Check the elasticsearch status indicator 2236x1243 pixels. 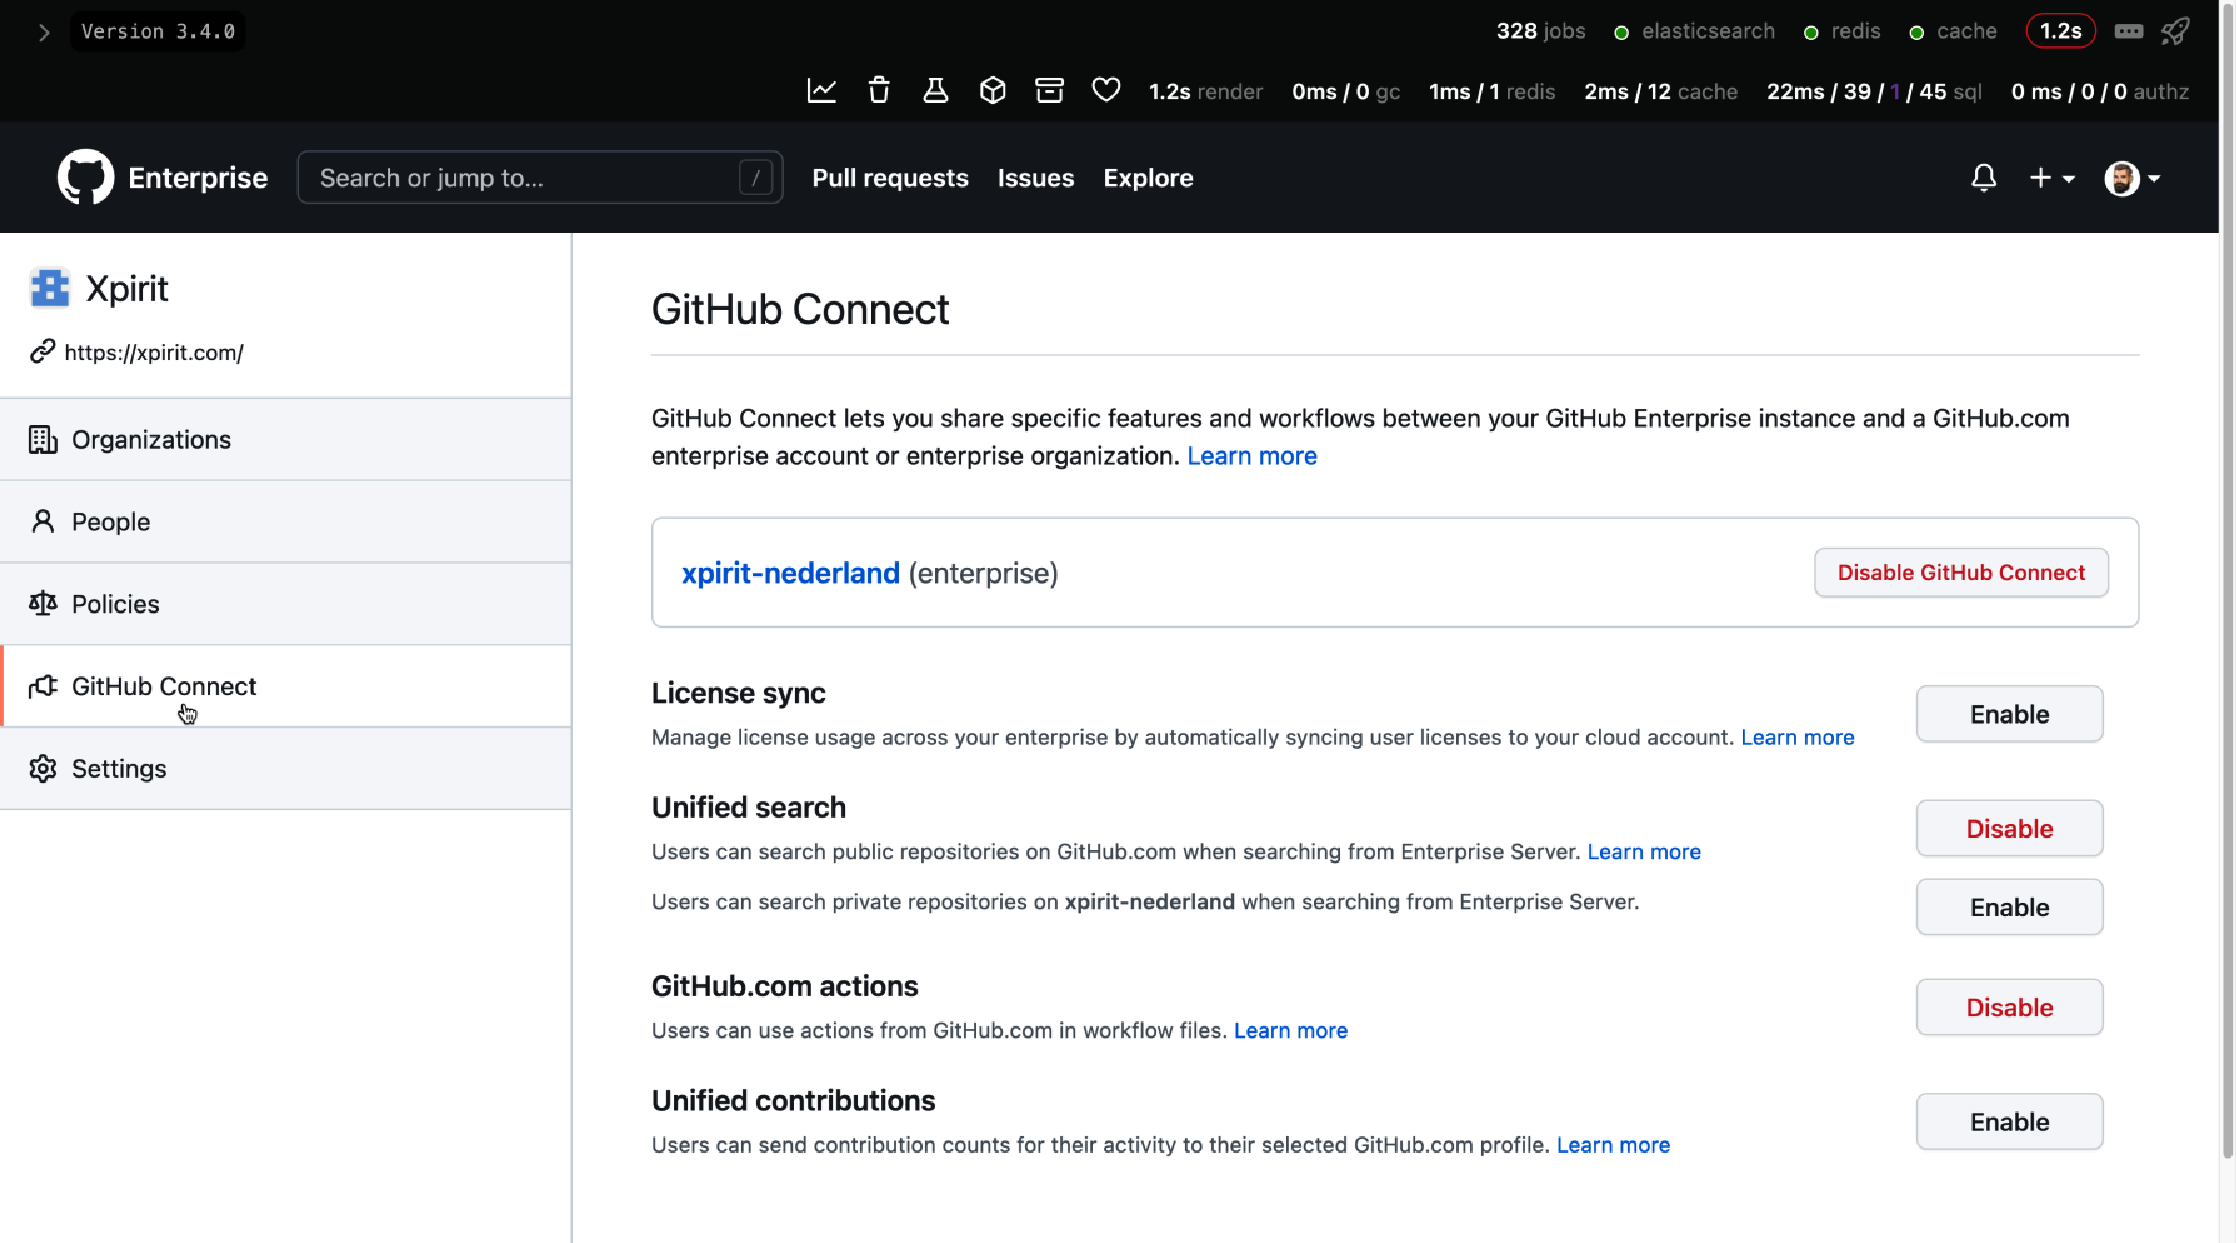1695,32
